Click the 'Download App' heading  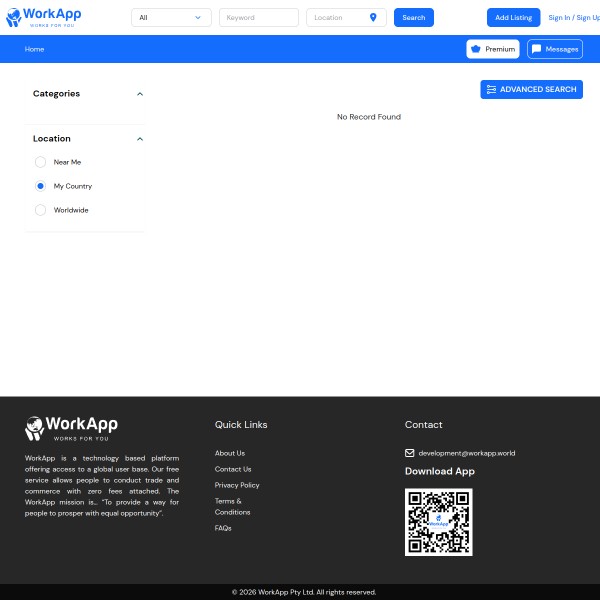click(440, 471)
